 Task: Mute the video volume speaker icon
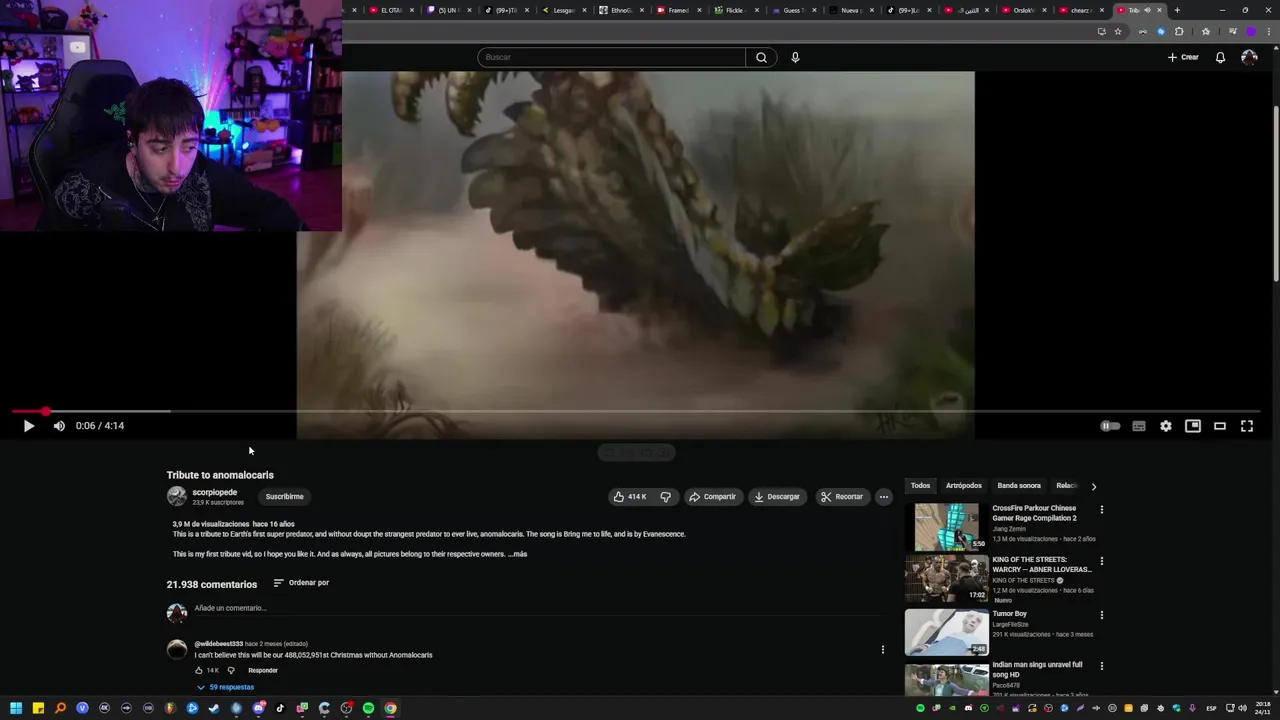pos(59,426)
